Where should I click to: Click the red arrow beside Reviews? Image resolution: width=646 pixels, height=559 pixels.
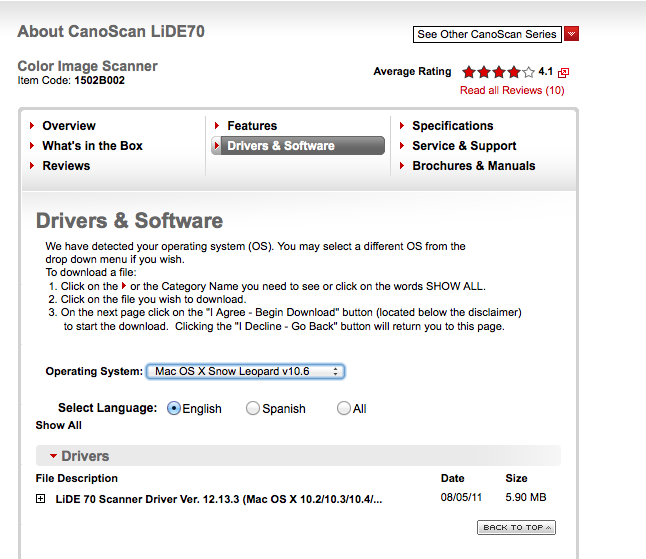[32, 166]
